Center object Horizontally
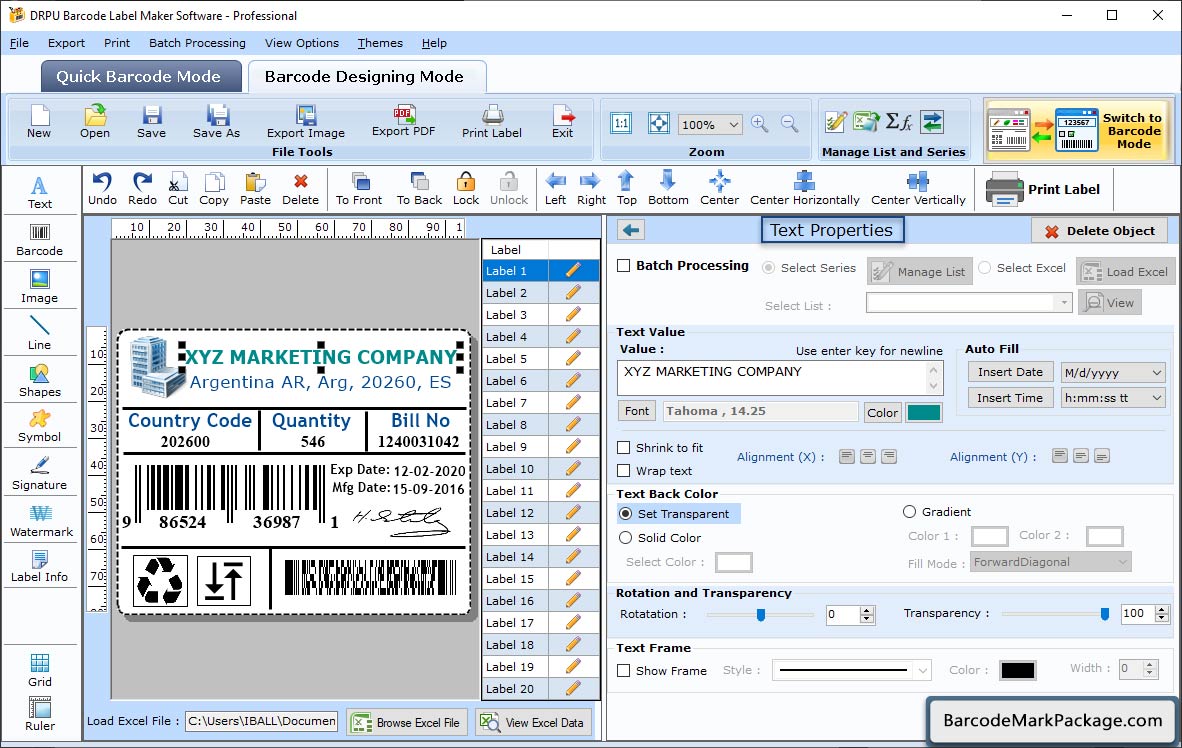This screenshot has width=1182, height=748. pyautogui.click(x=804, y=189)
